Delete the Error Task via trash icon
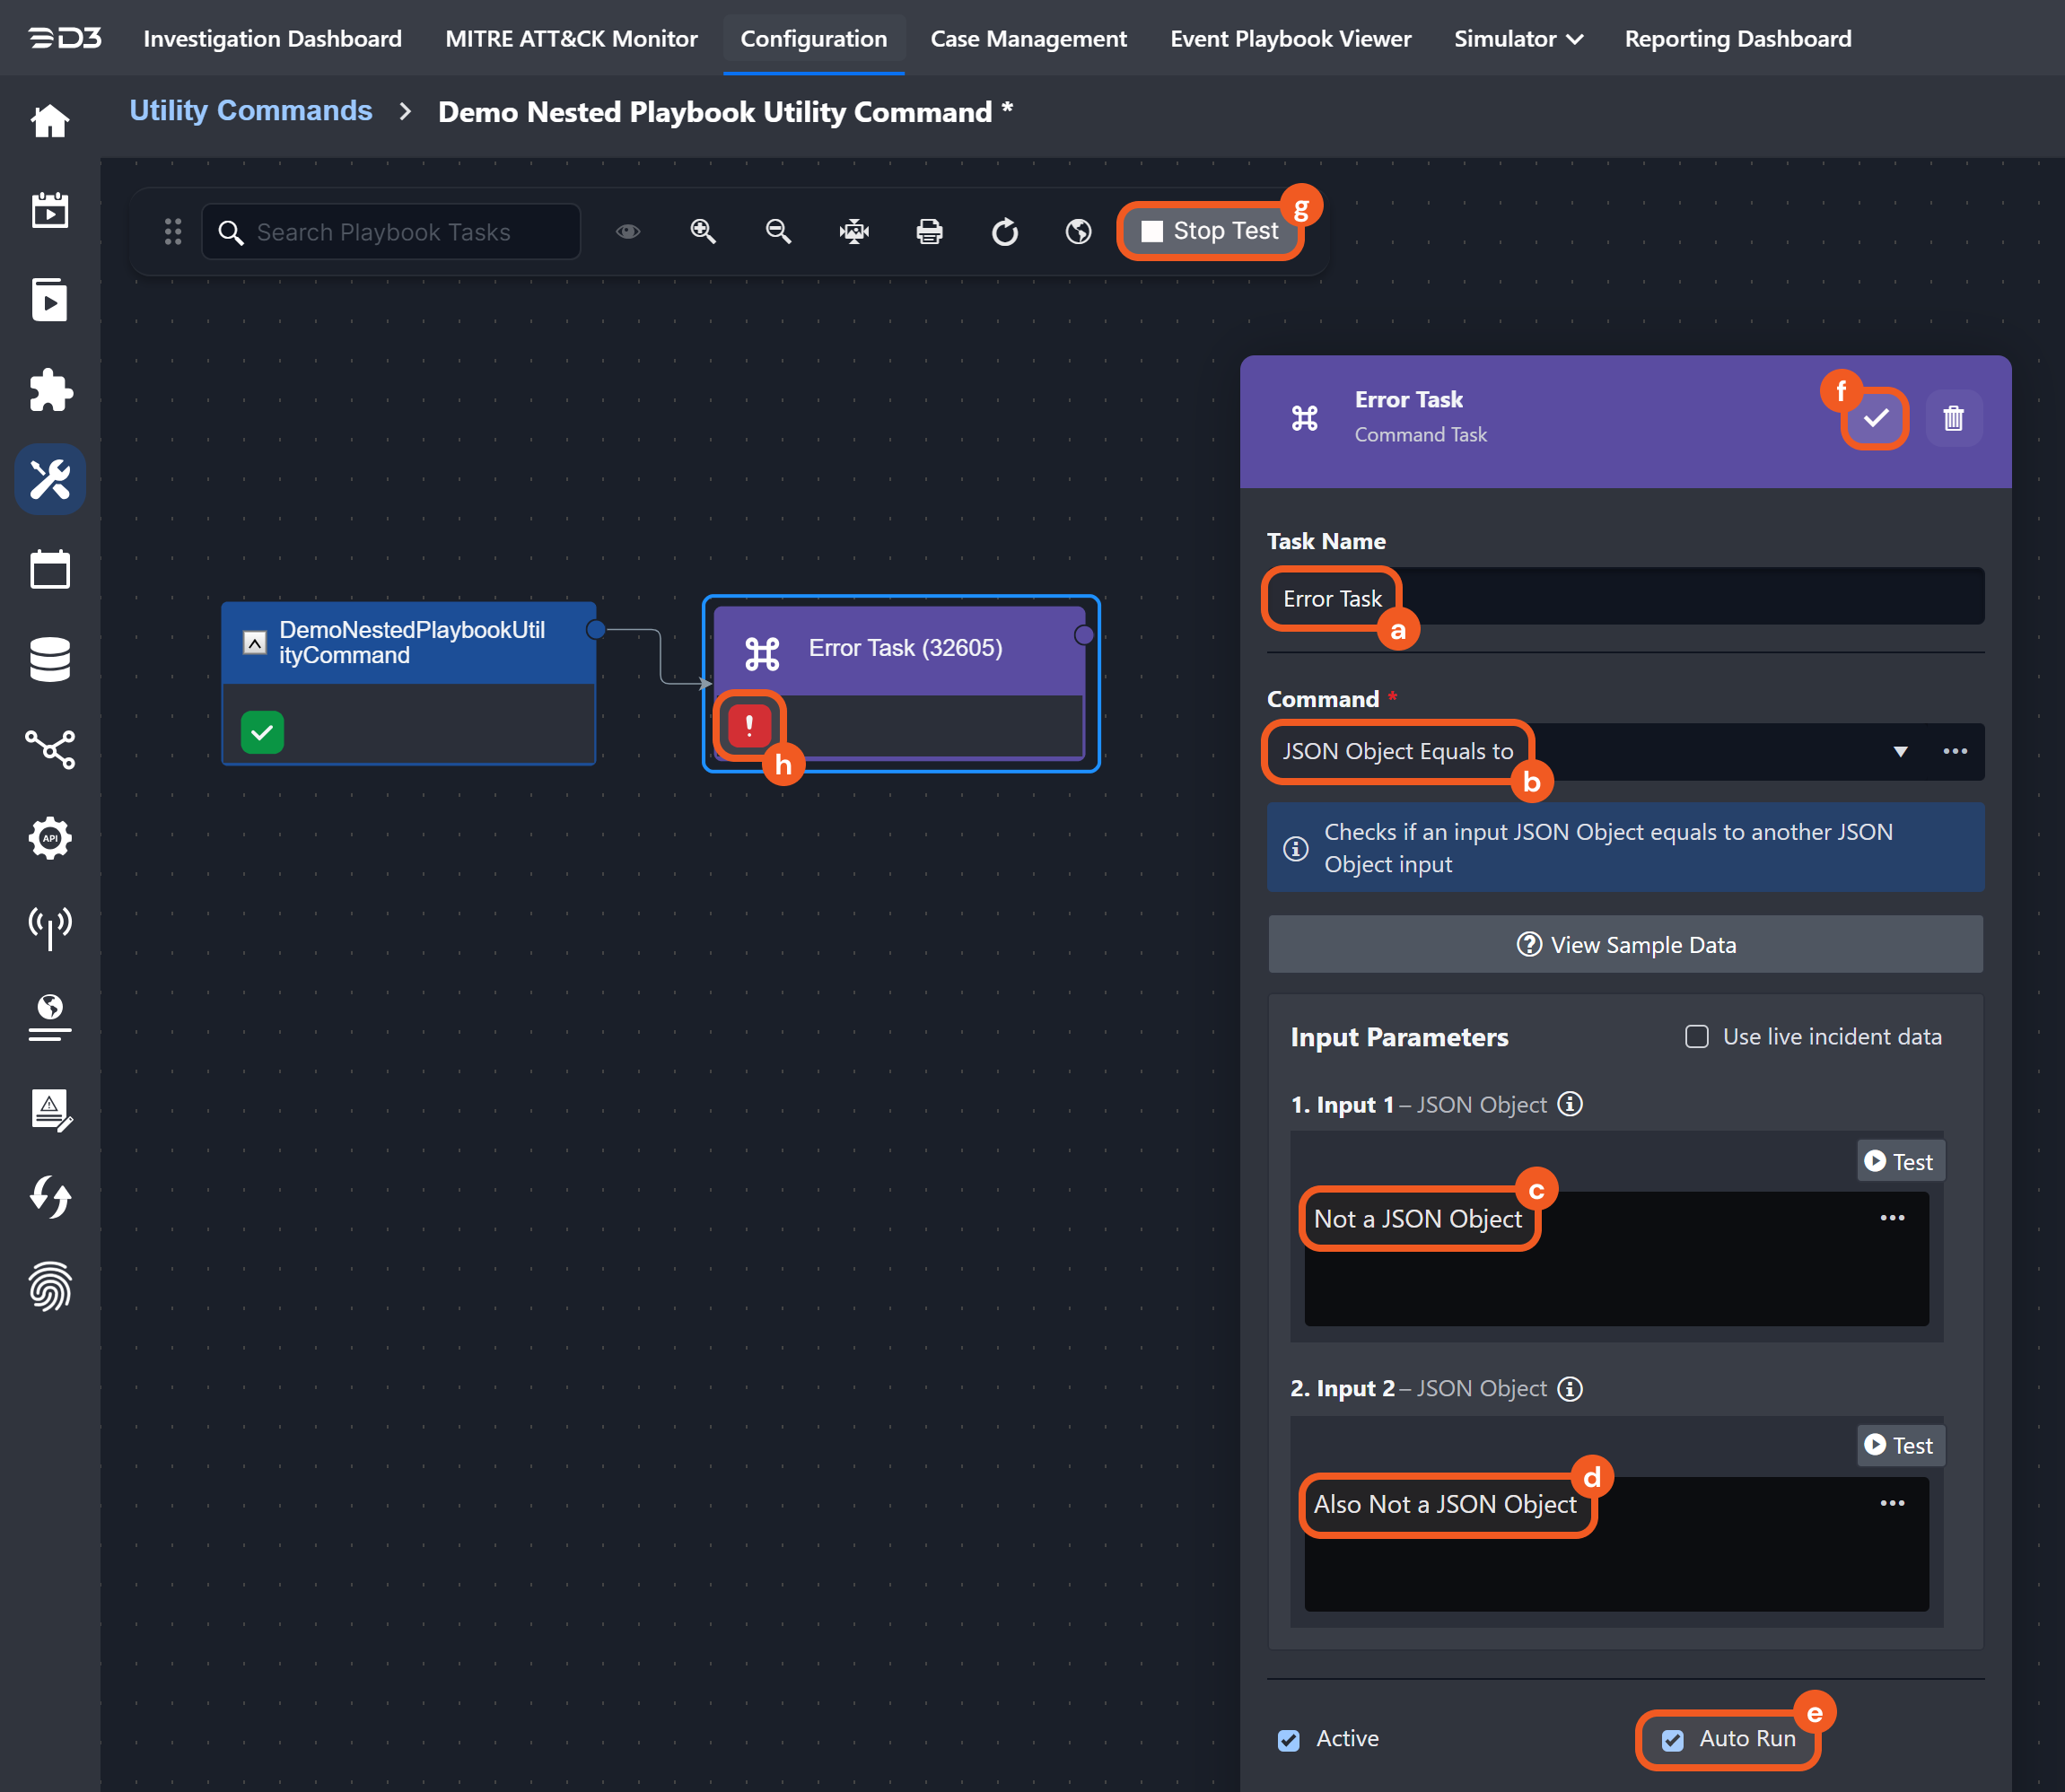The width and height of the screenshot is (2065, 1792). 1953,418
